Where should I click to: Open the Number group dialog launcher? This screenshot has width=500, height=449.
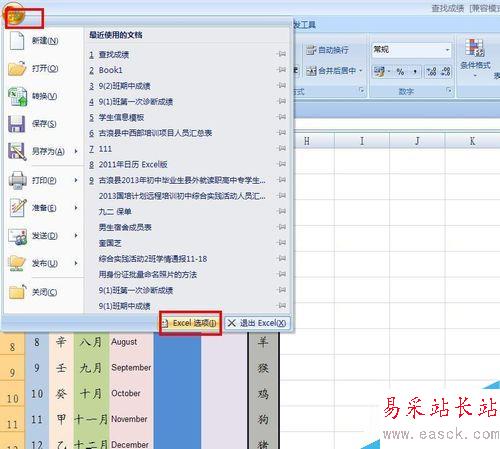point(449,90)
